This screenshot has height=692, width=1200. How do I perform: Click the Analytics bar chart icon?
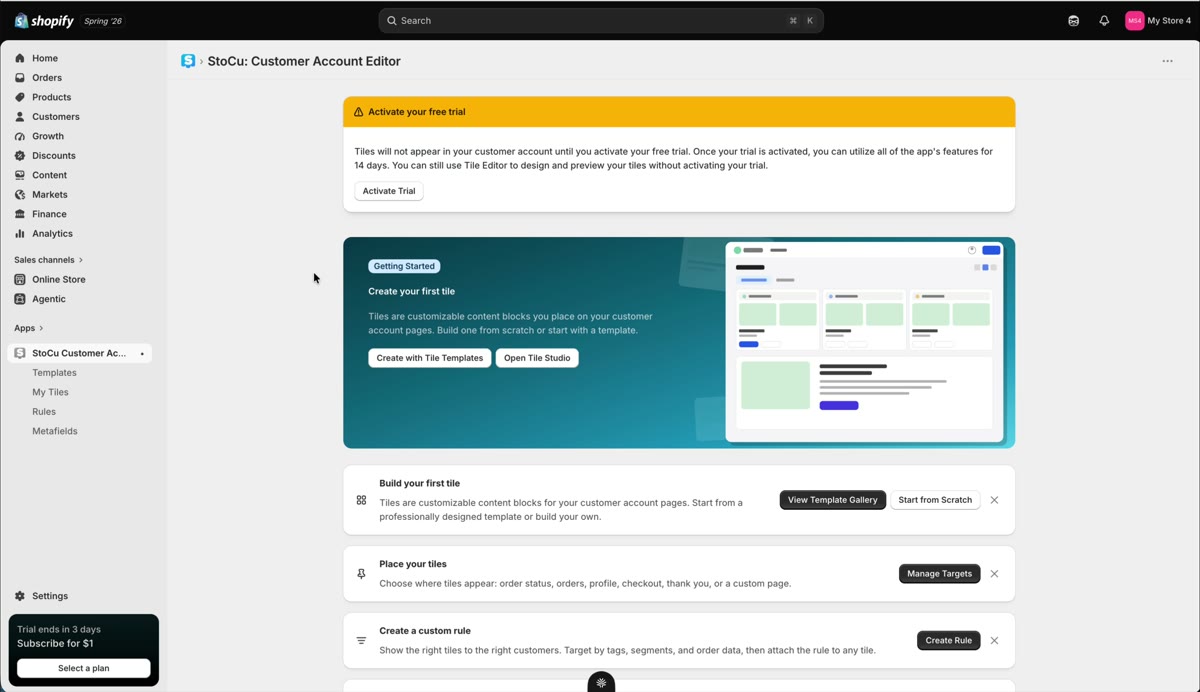pos(20,234)
